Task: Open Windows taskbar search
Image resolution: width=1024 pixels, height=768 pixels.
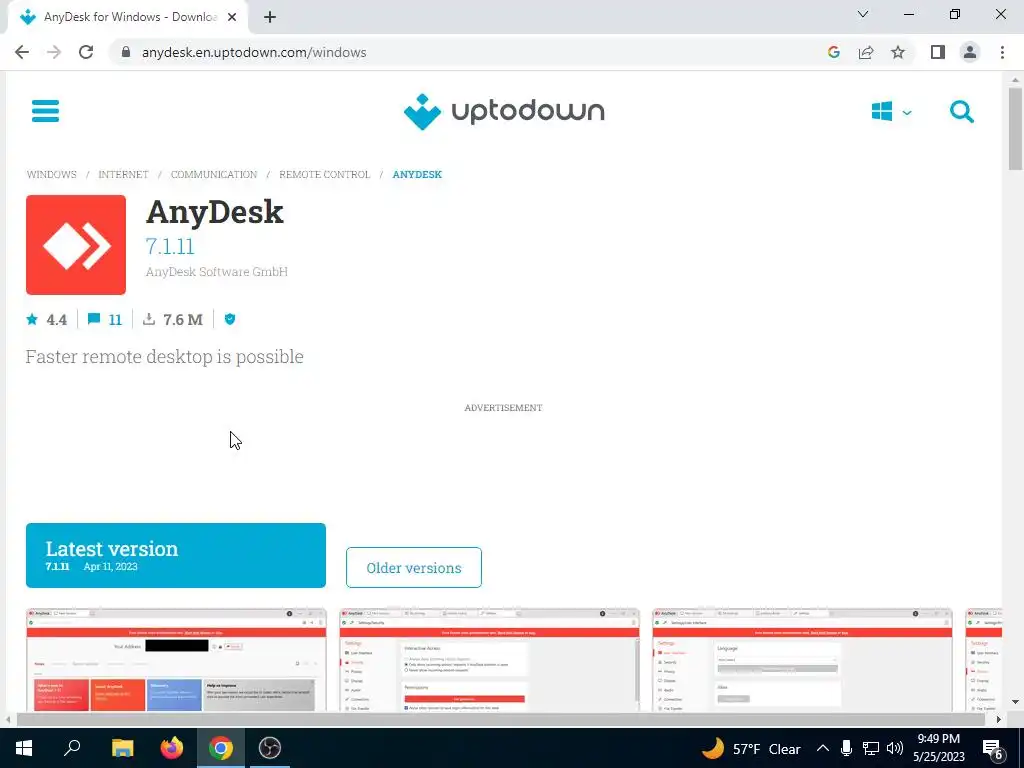Action: tap(72, 748)
